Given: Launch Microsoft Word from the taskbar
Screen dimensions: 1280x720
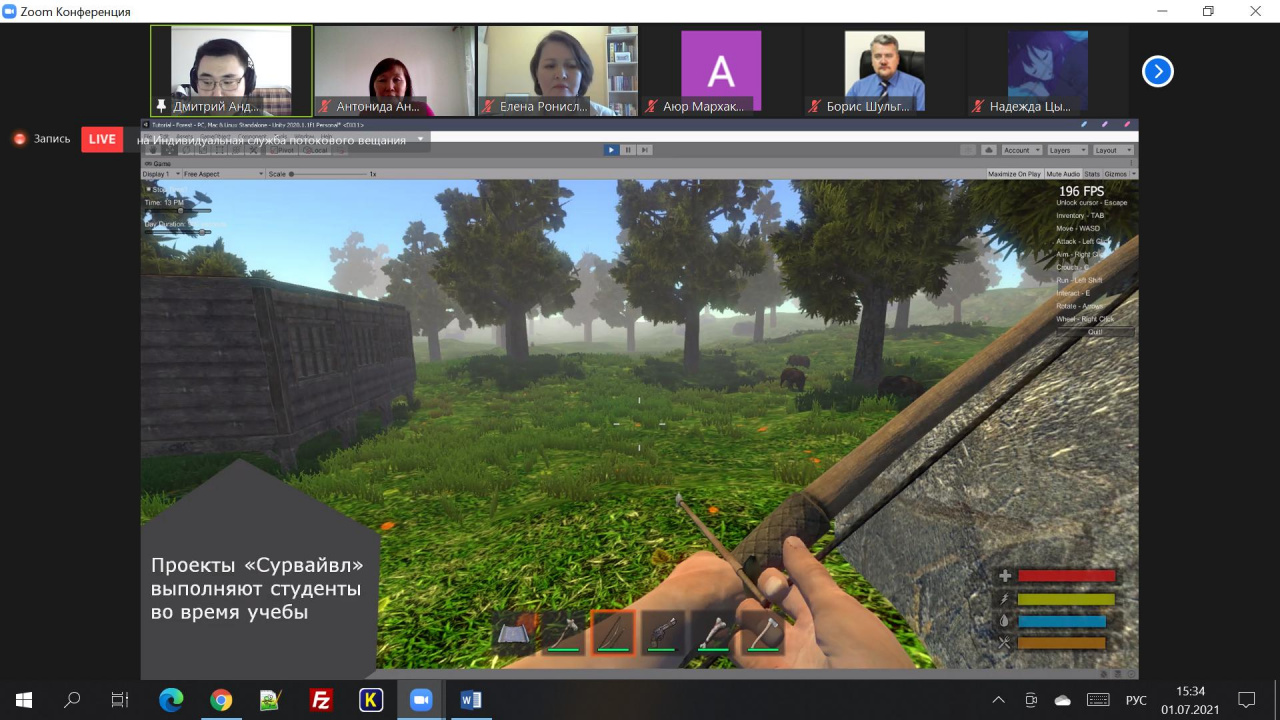Looking at the screenshot, I should tap(471, 700).
